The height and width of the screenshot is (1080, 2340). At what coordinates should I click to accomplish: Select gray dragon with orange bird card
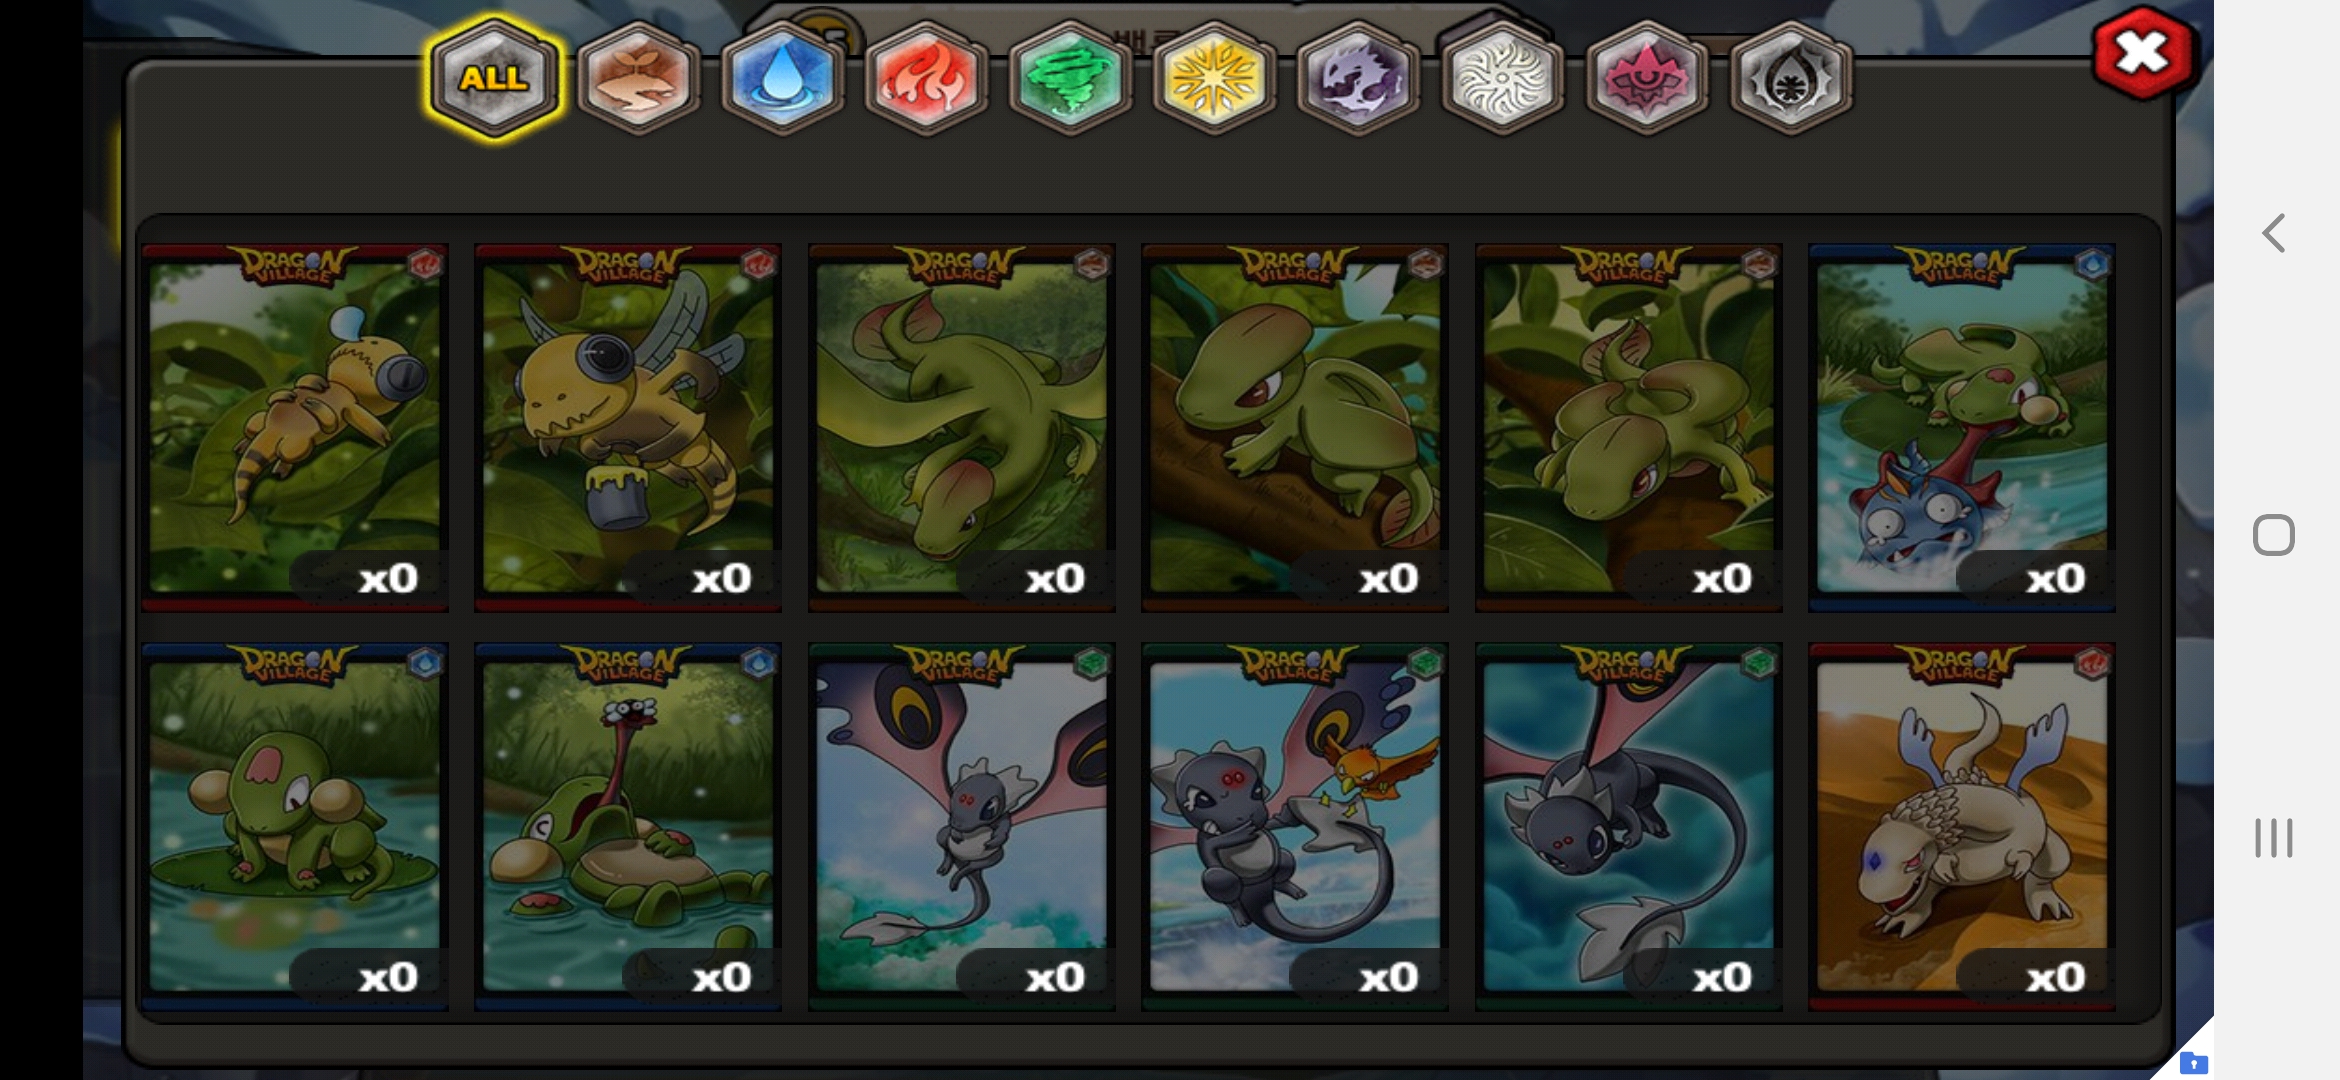[1295, 826]
